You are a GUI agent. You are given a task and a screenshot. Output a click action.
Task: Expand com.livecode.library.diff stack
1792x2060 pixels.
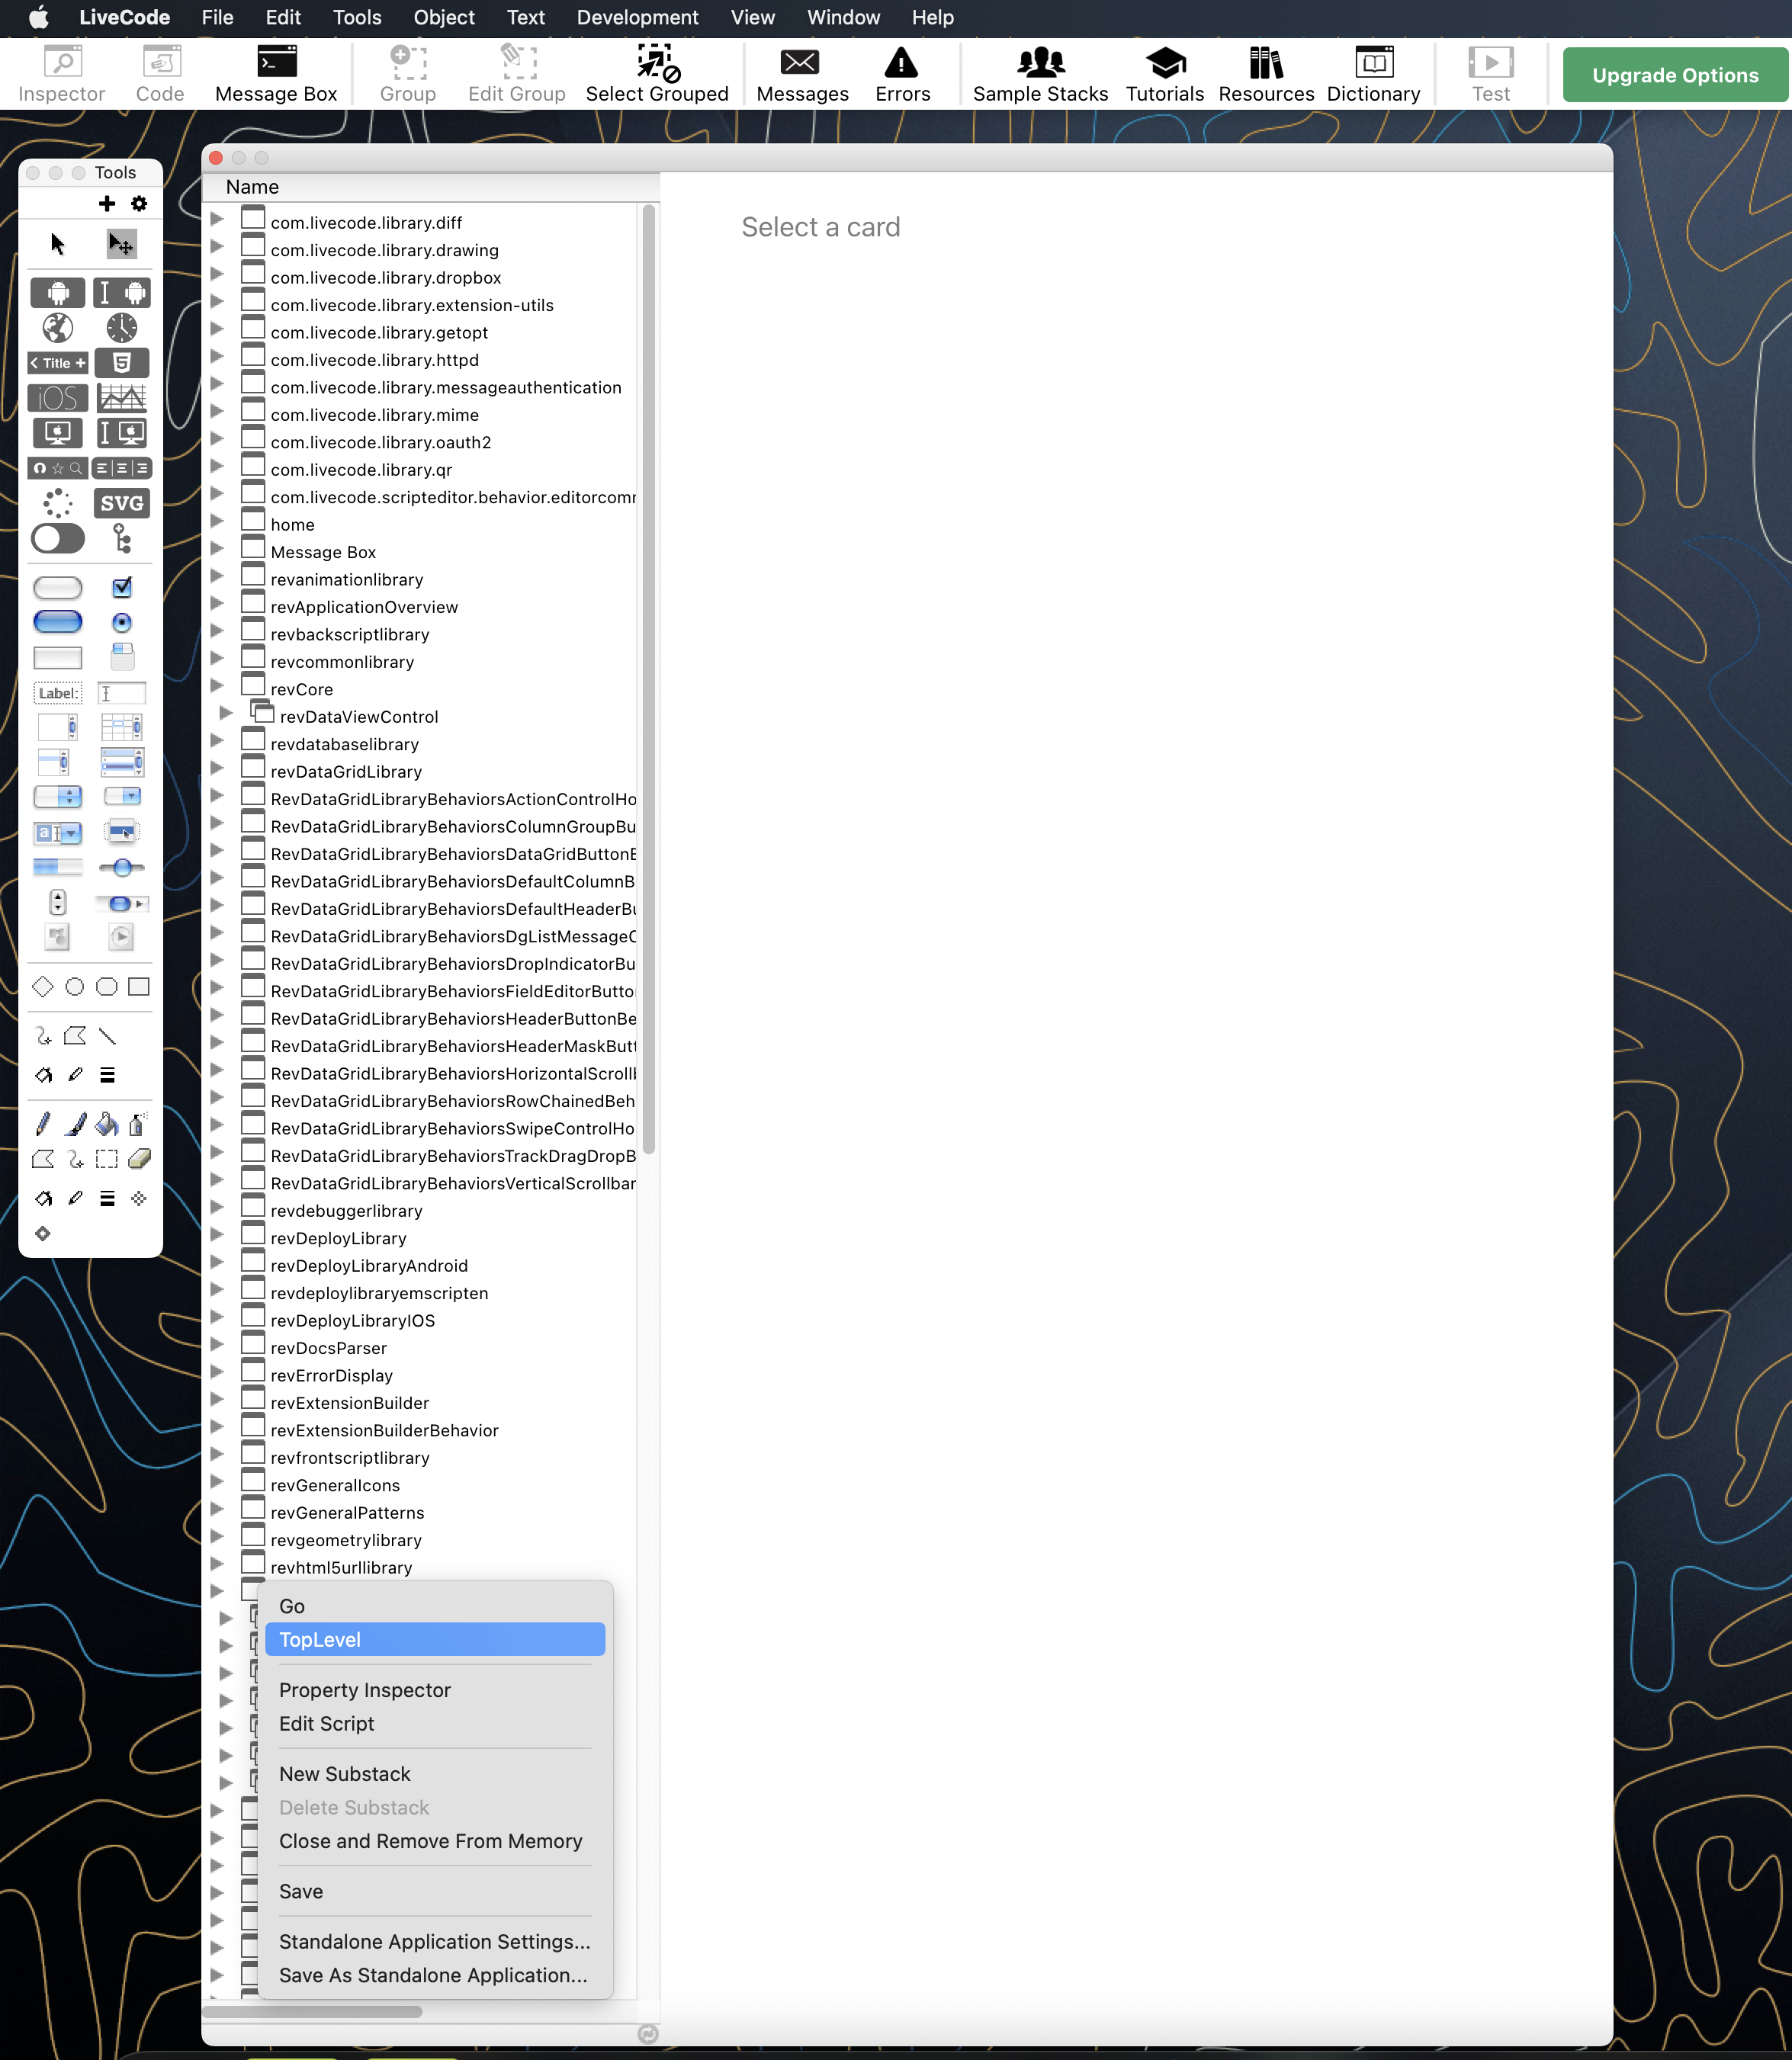[x=217, y=219]
